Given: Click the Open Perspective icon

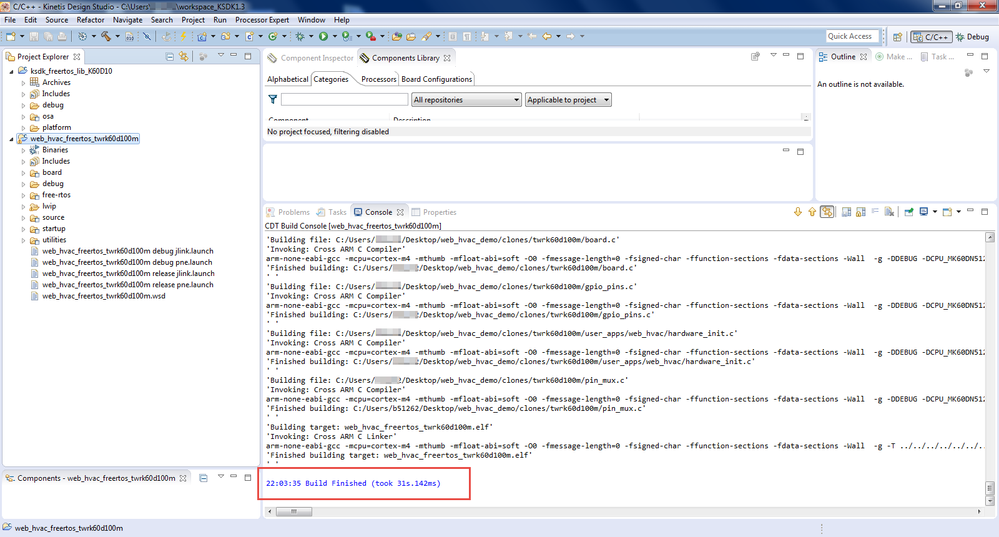Looking at the screenshot, I should (x=897, y=37).
